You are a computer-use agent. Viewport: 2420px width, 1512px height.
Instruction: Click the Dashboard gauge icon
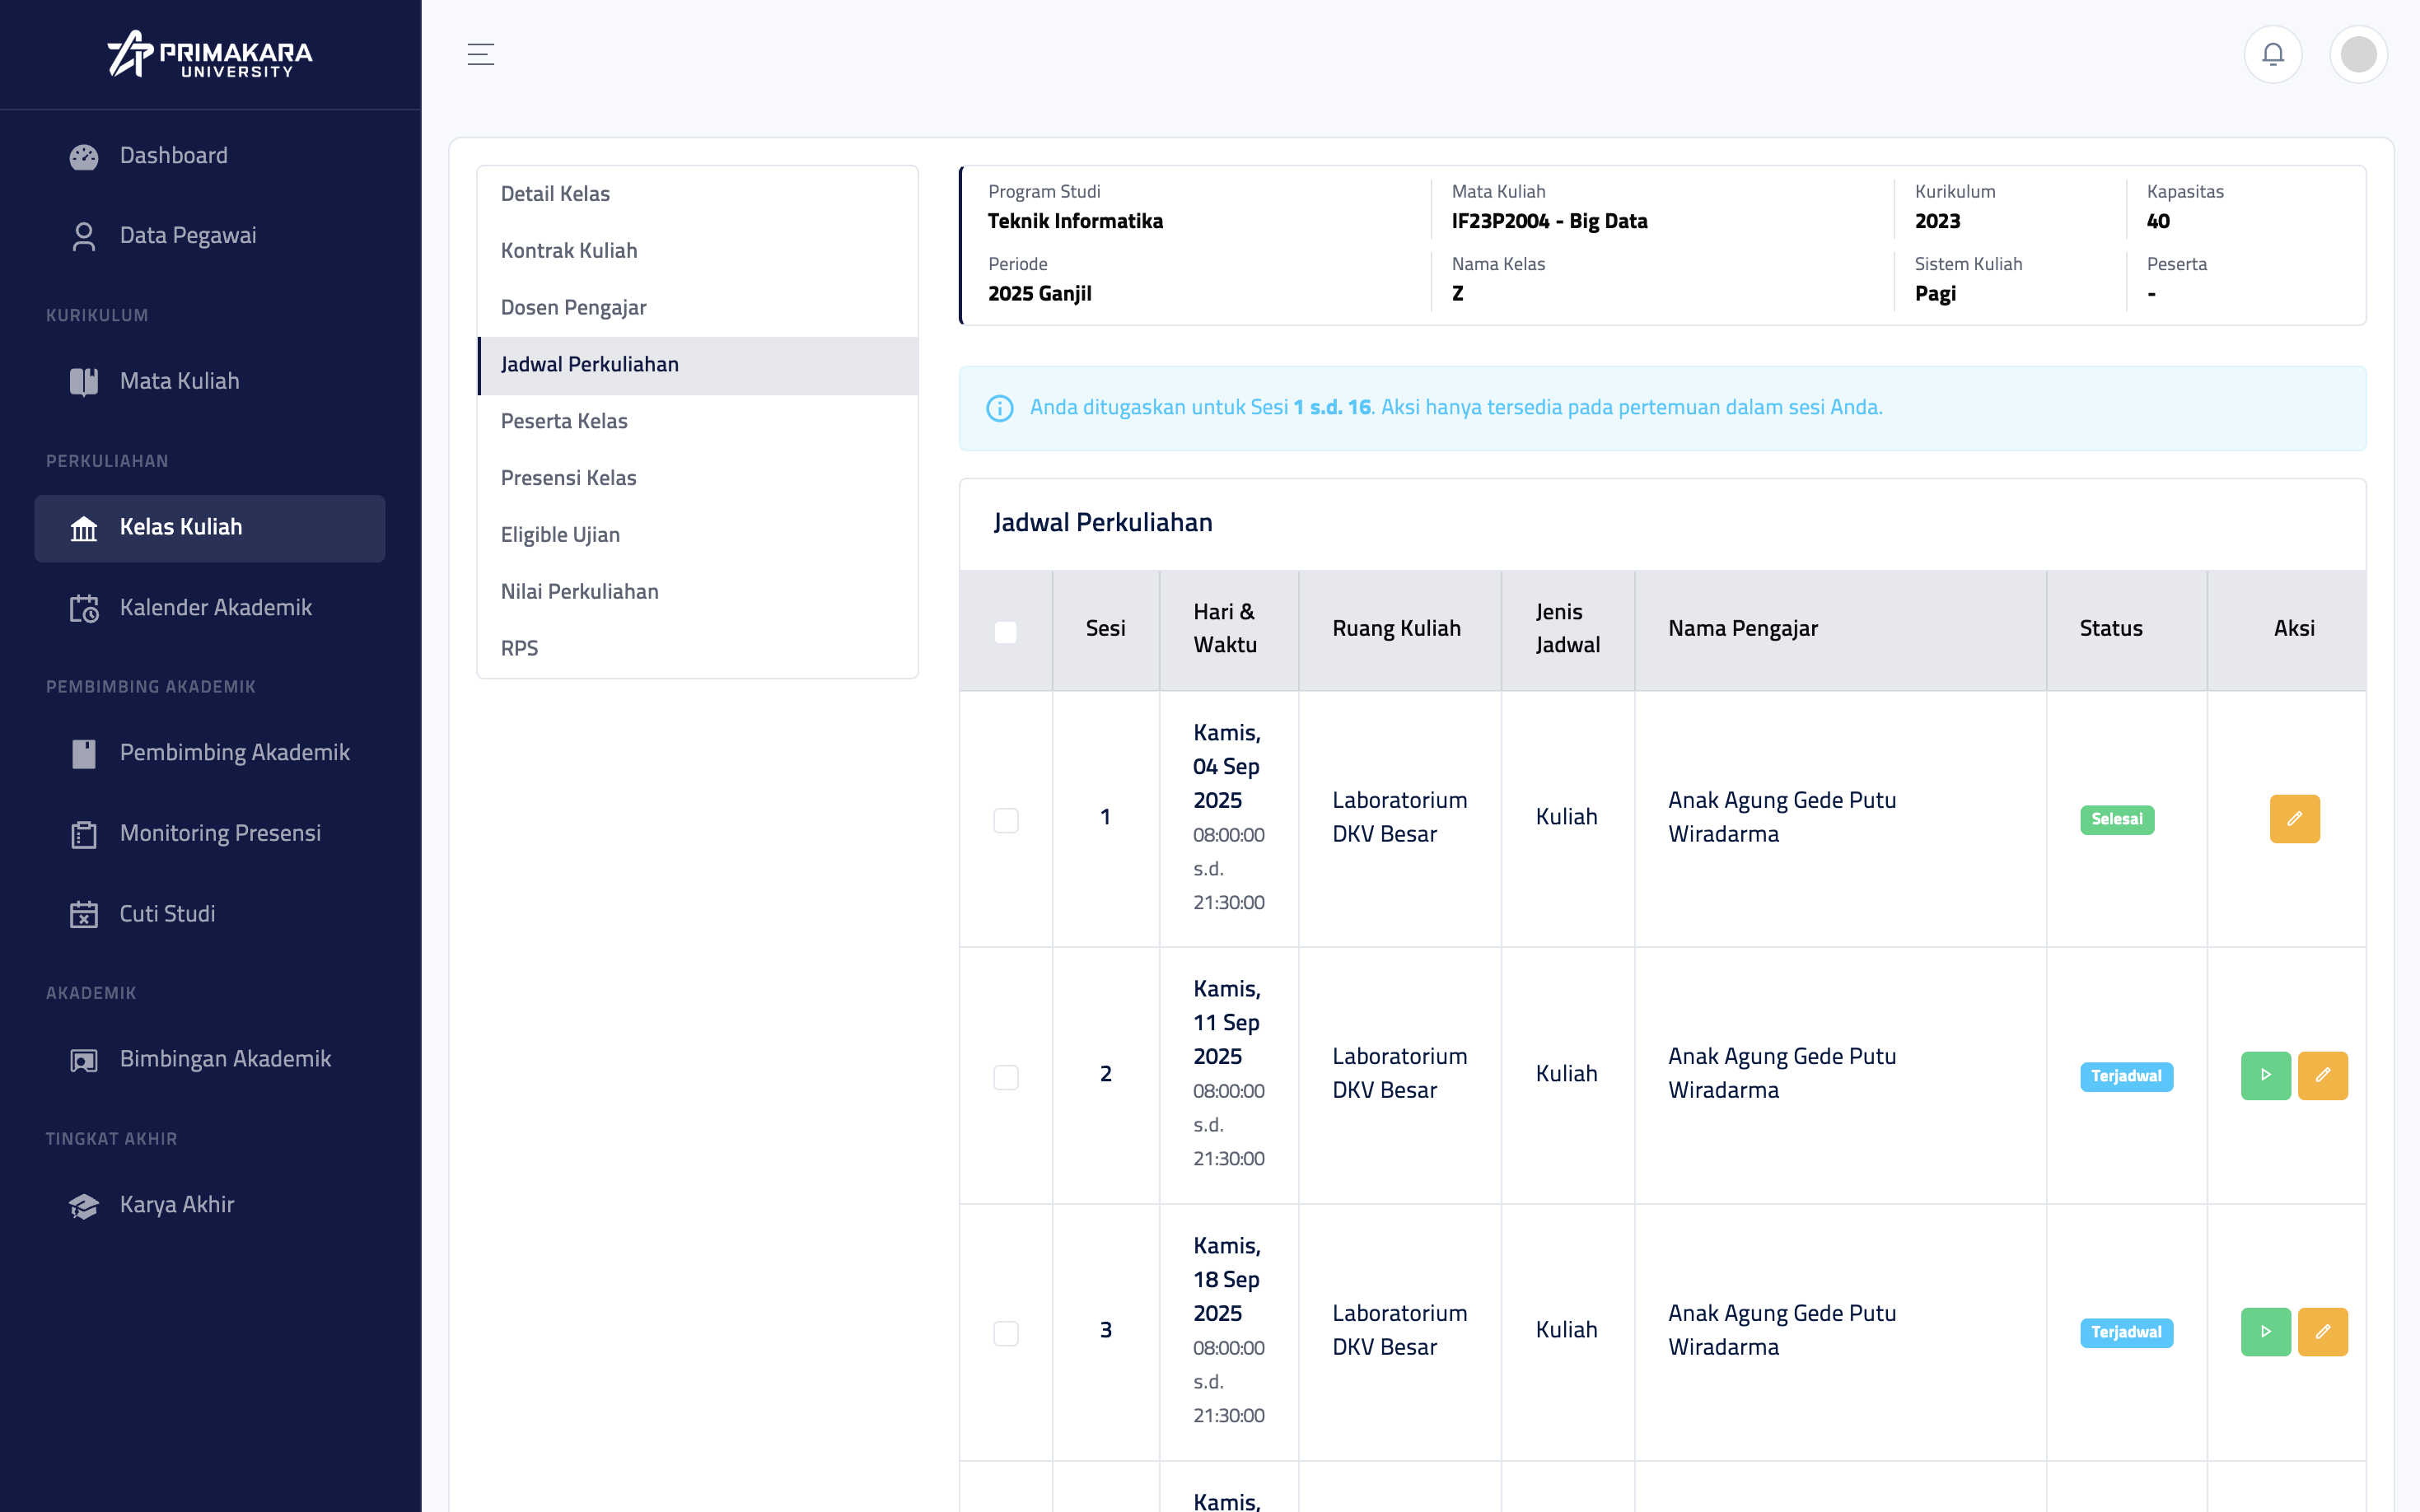point(84,156)
